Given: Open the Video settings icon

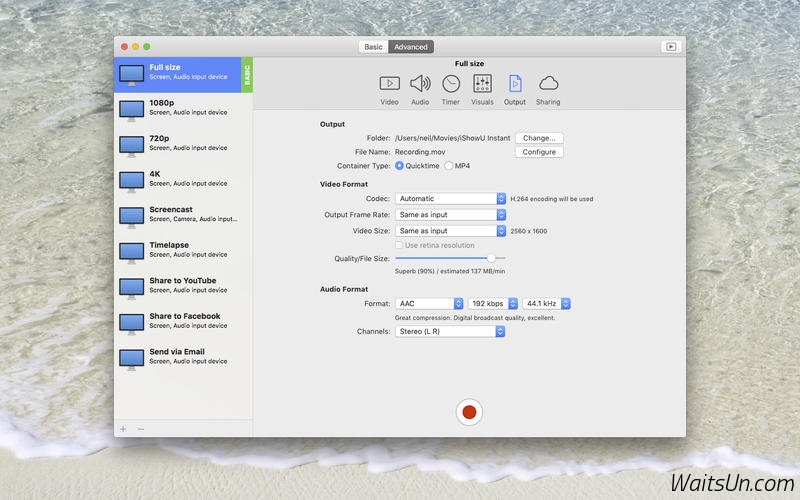Looking at the screenshot, I should point(389,84).
